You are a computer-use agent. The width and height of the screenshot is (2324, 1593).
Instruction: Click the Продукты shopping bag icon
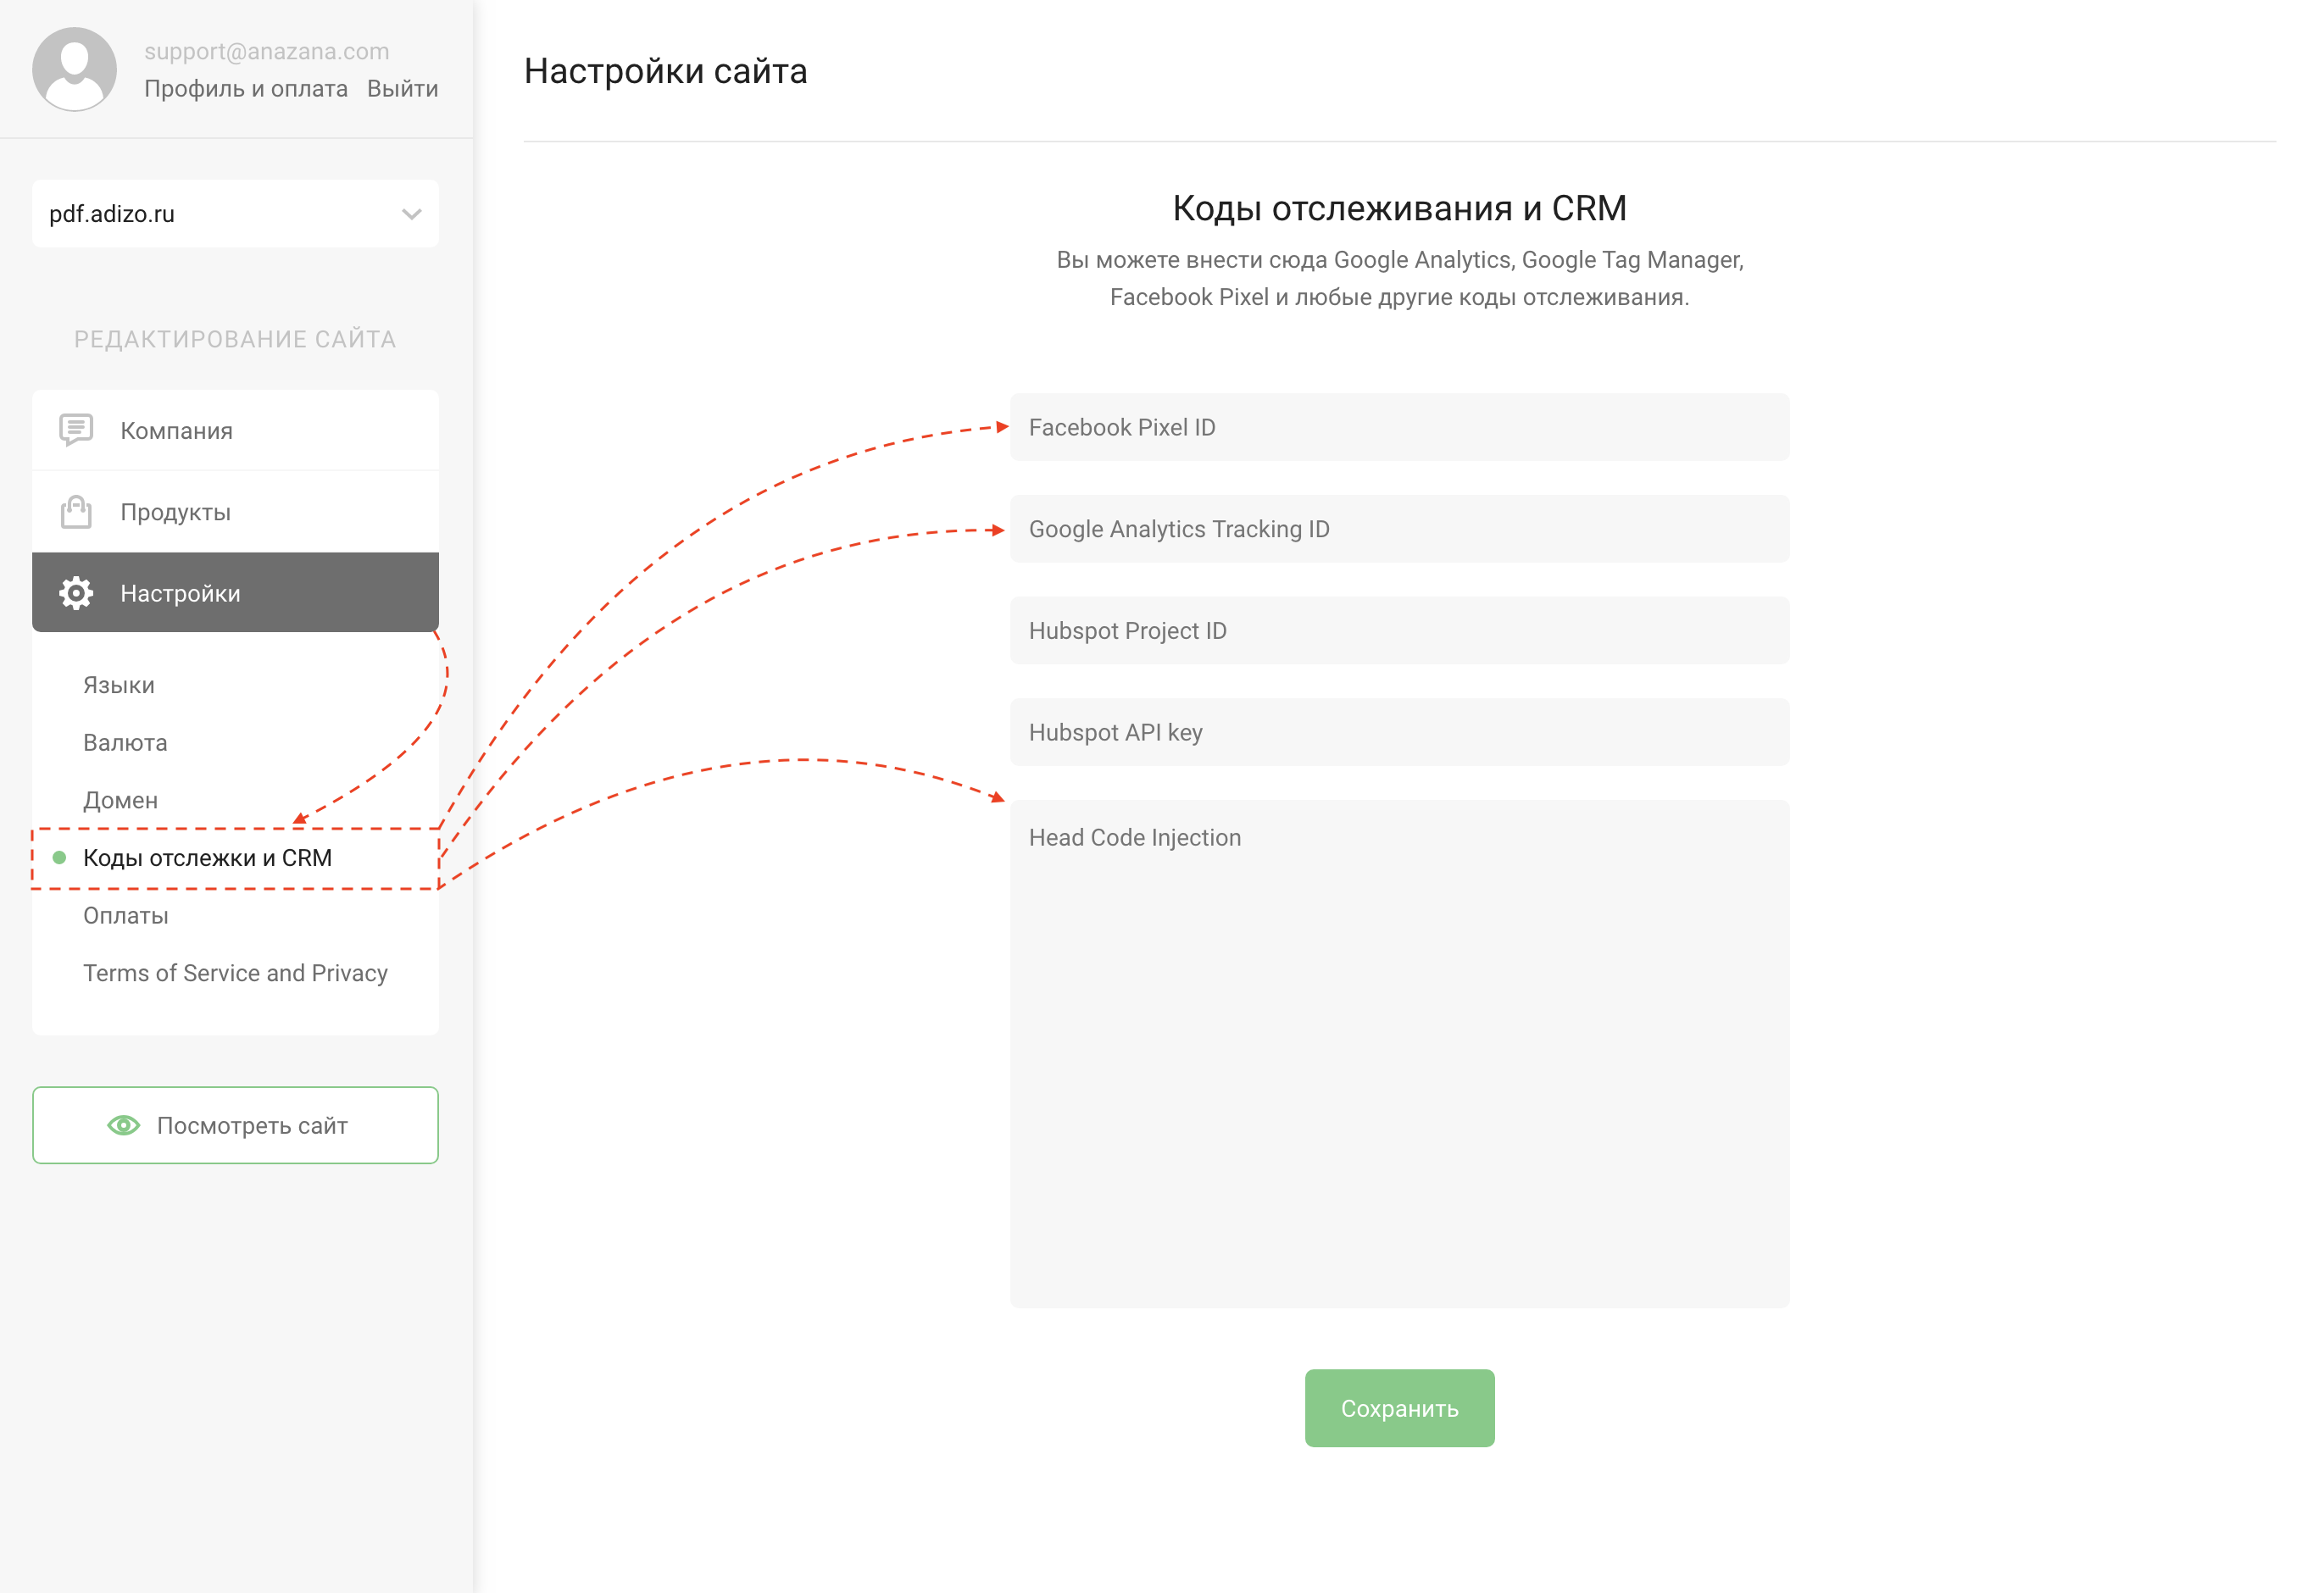pyautogui.click(x=76, y=511)
